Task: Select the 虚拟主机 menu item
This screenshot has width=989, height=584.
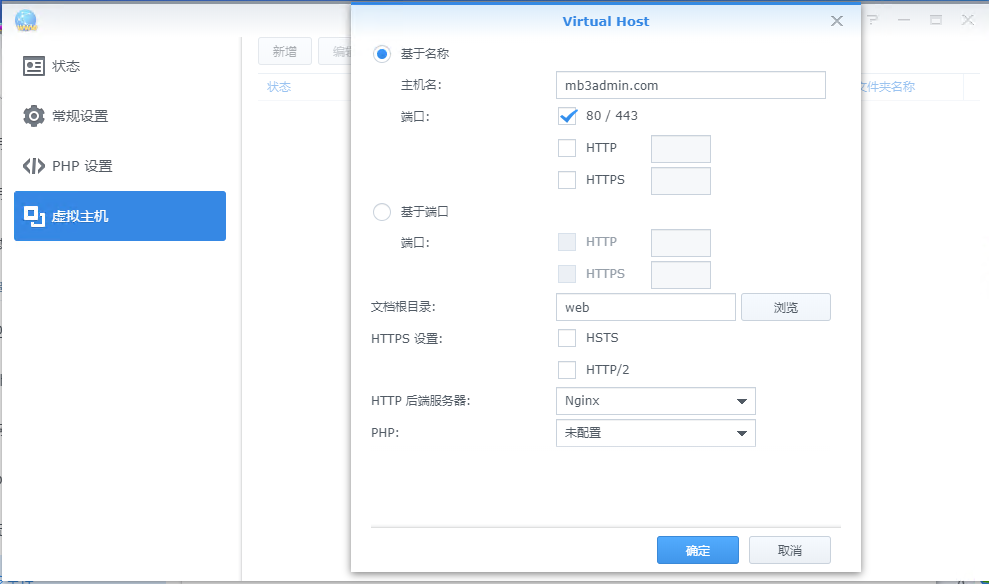Action: pos(120,216)
